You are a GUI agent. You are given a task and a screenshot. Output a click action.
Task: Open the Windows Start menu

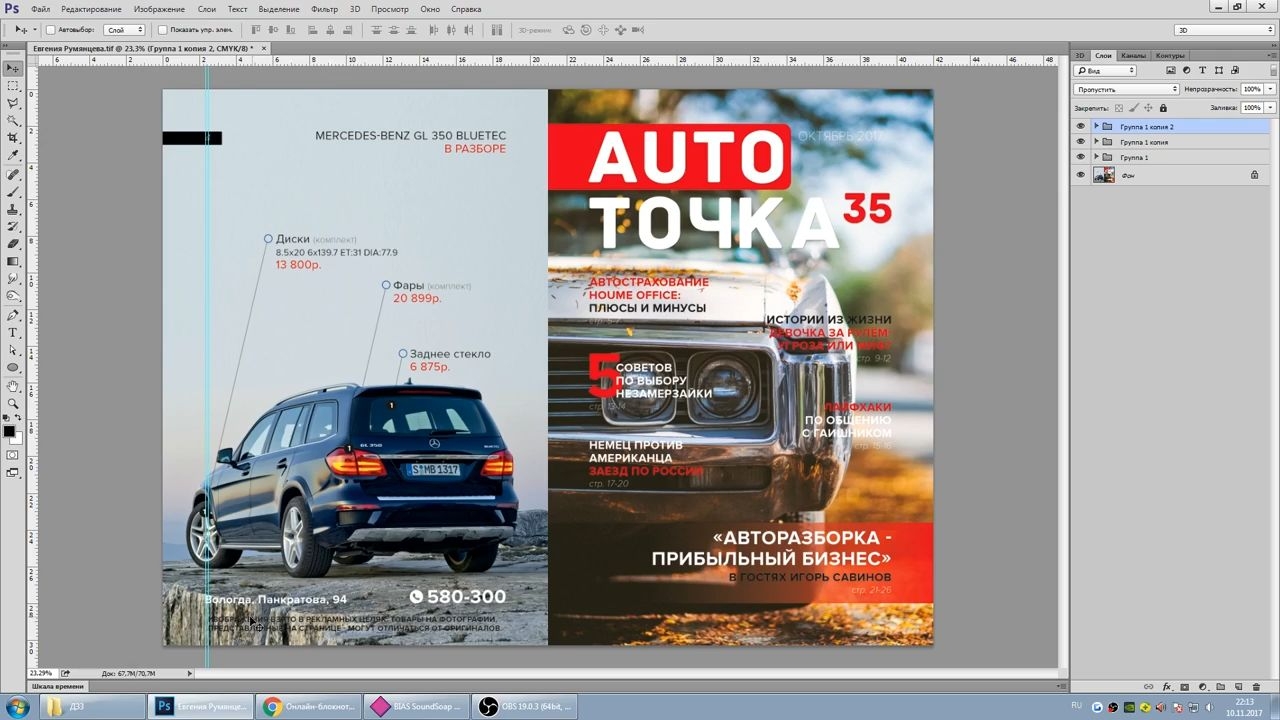(18, 707)
